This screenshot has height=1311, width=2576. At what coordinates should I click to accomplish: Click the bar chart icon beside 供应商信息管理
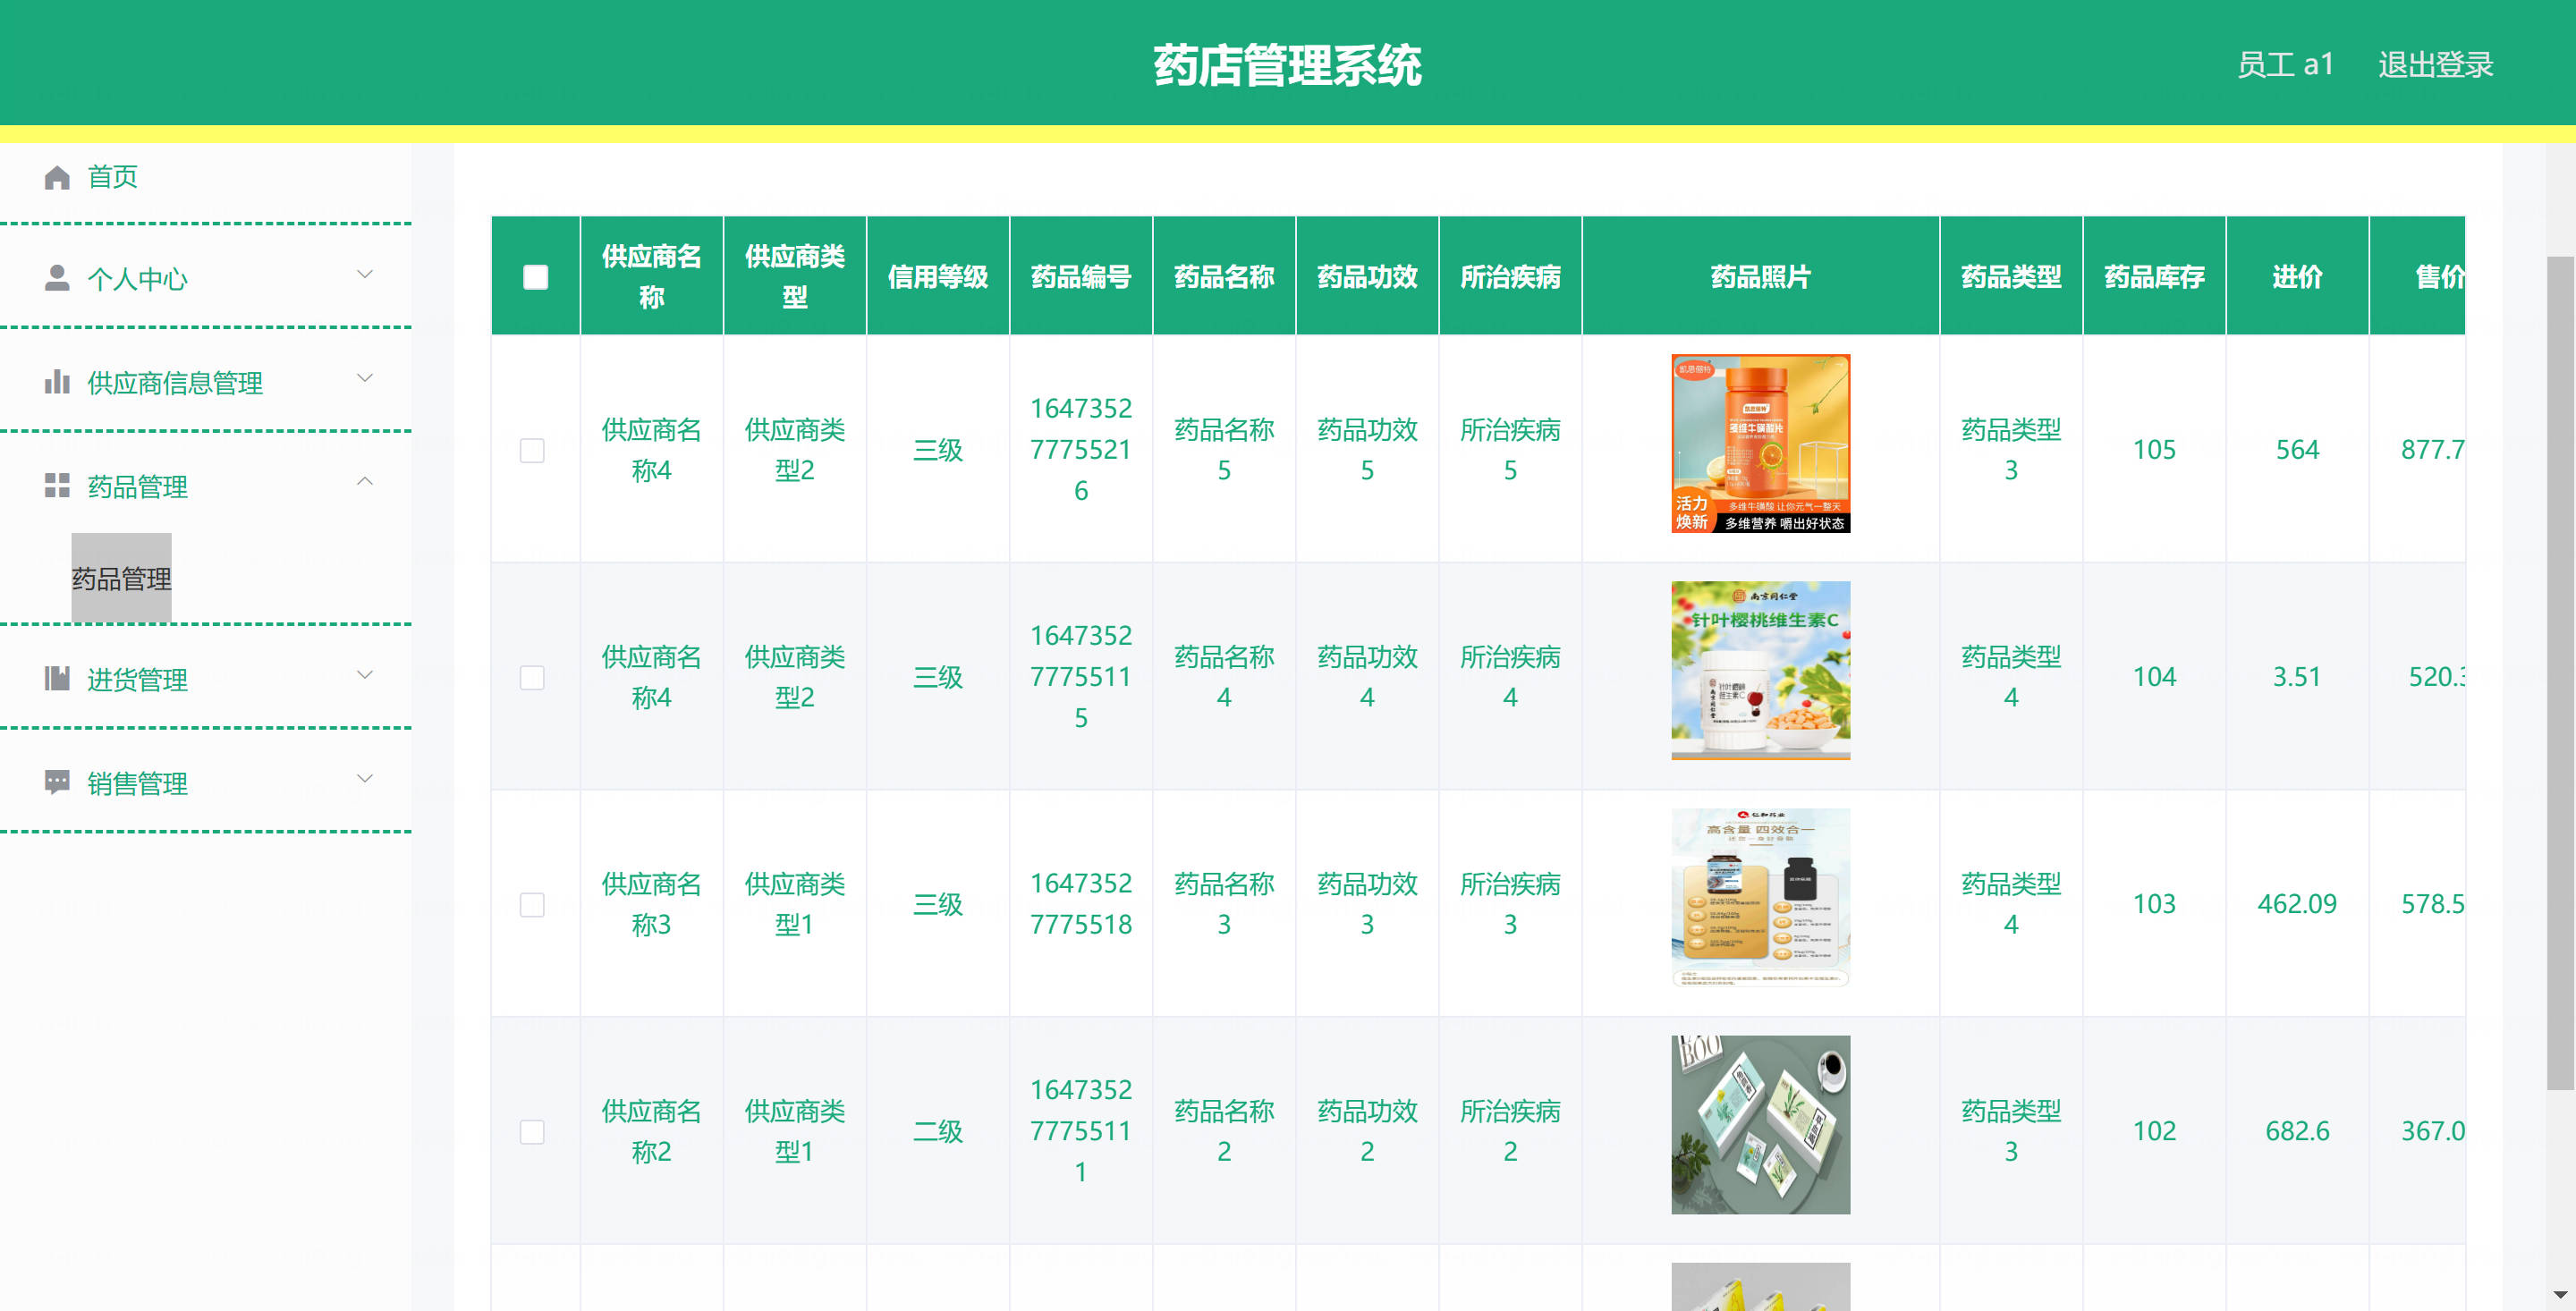(57, 382)
